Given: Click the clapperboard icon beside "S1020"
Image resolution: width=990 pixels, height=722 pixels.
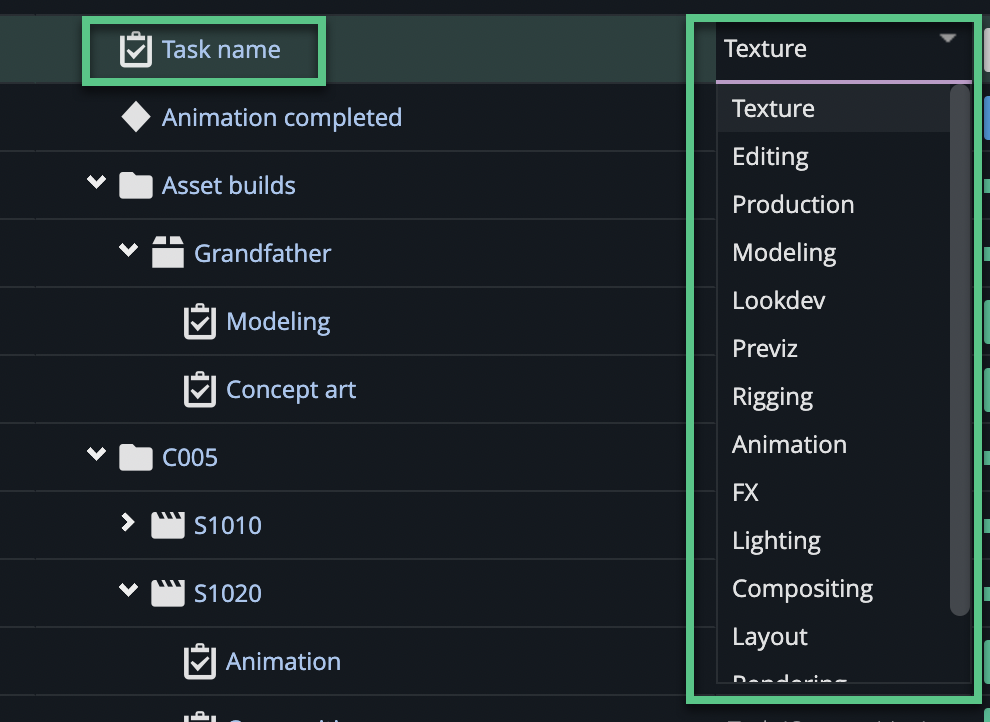Looking at the screenshot, I should [169, 593].
